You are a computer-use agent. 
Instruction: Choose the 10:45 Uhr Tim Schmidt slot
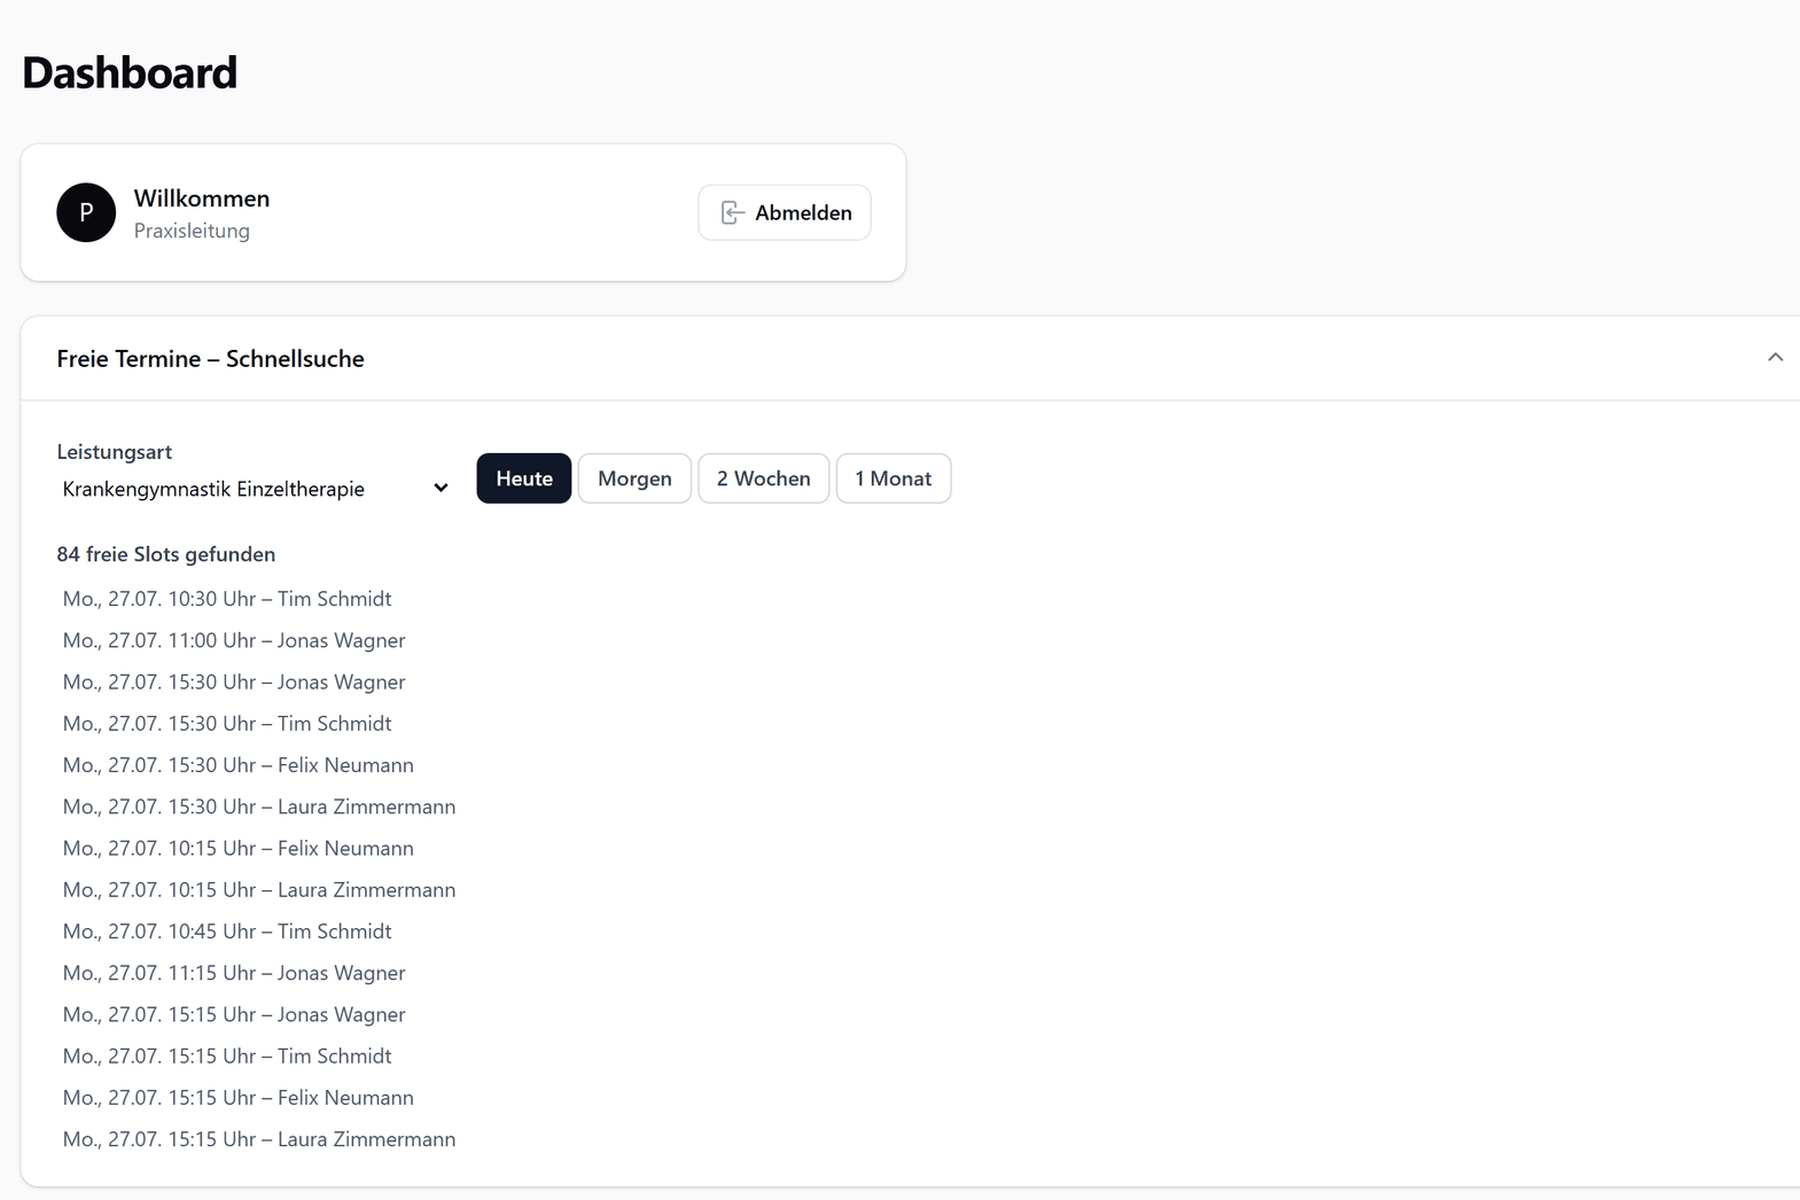coord(227,931)
